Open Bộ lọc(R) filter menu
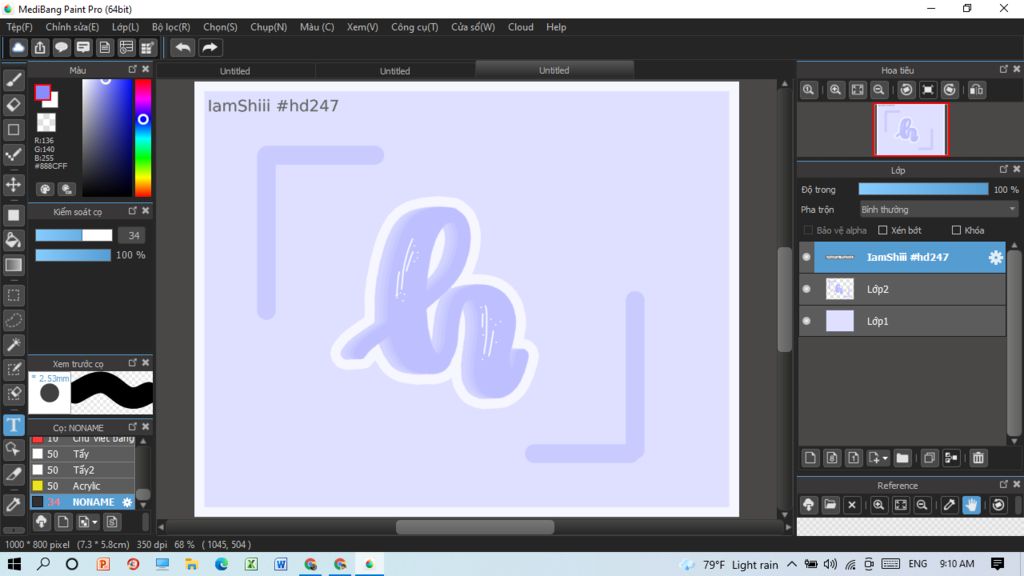 171,27
